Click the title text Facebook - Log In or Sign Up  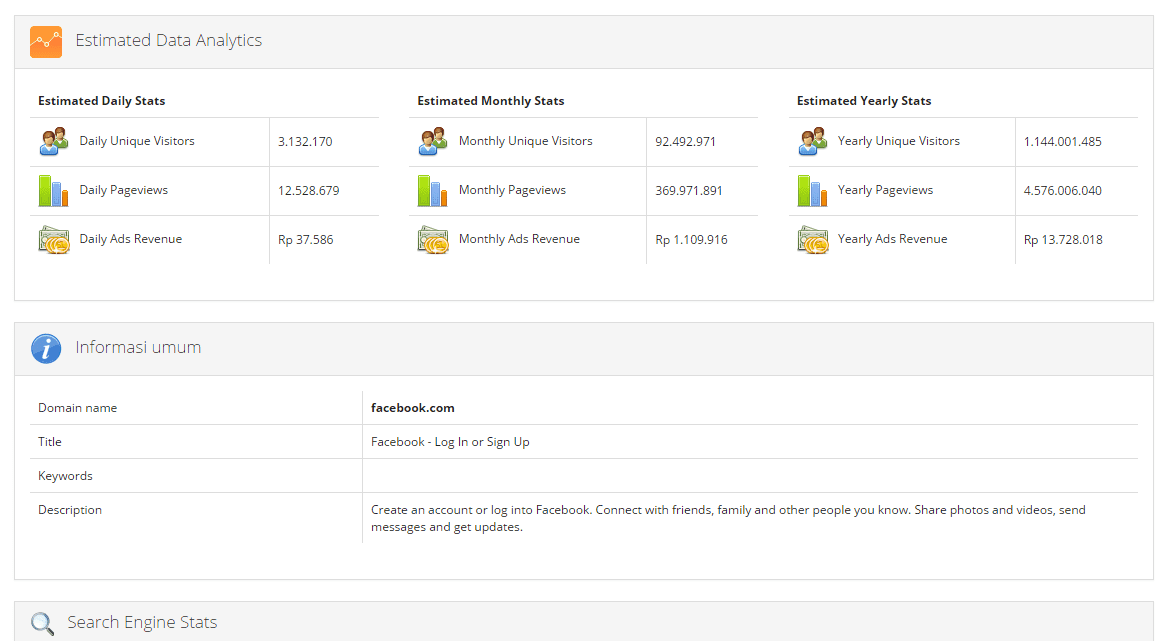click(450, 442)
